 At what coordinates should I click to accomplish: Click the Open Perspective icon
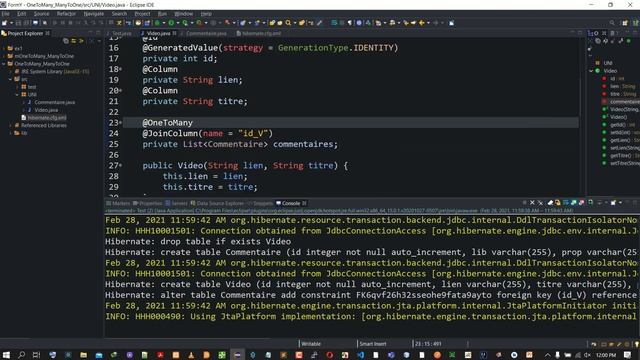tap(625, 23)
